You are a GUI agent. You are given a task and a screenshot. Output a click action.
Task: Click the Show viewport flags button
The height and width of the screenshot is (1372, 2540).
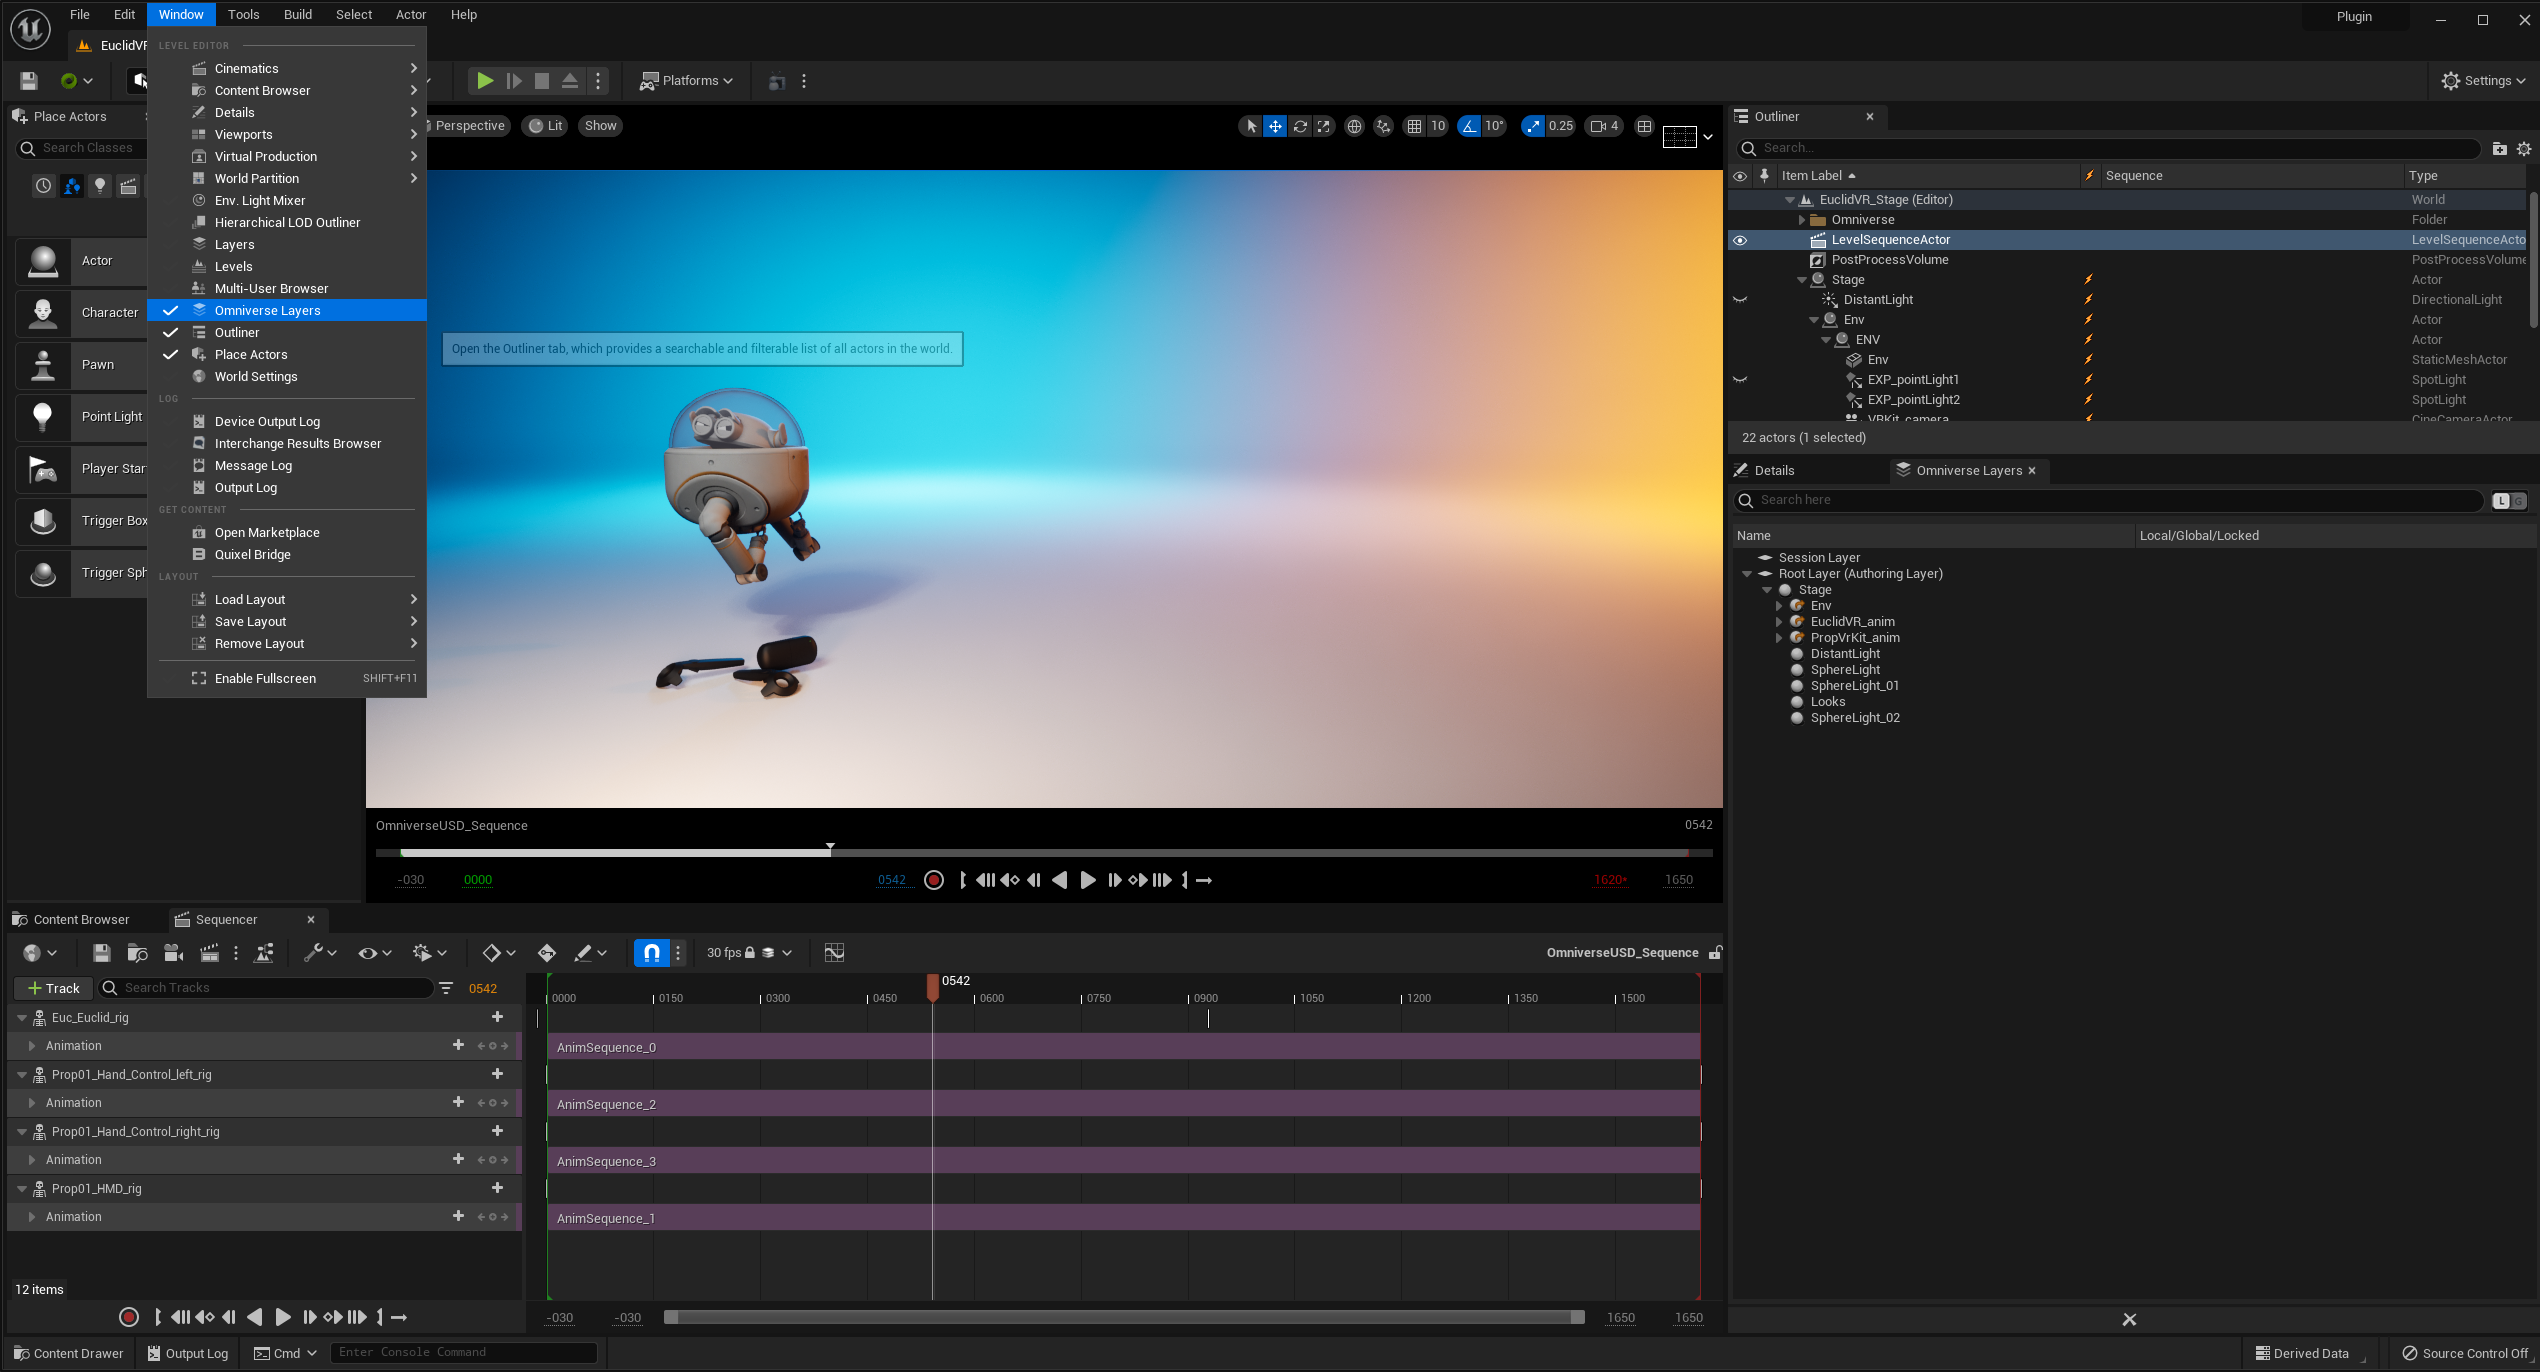point(600,126)
